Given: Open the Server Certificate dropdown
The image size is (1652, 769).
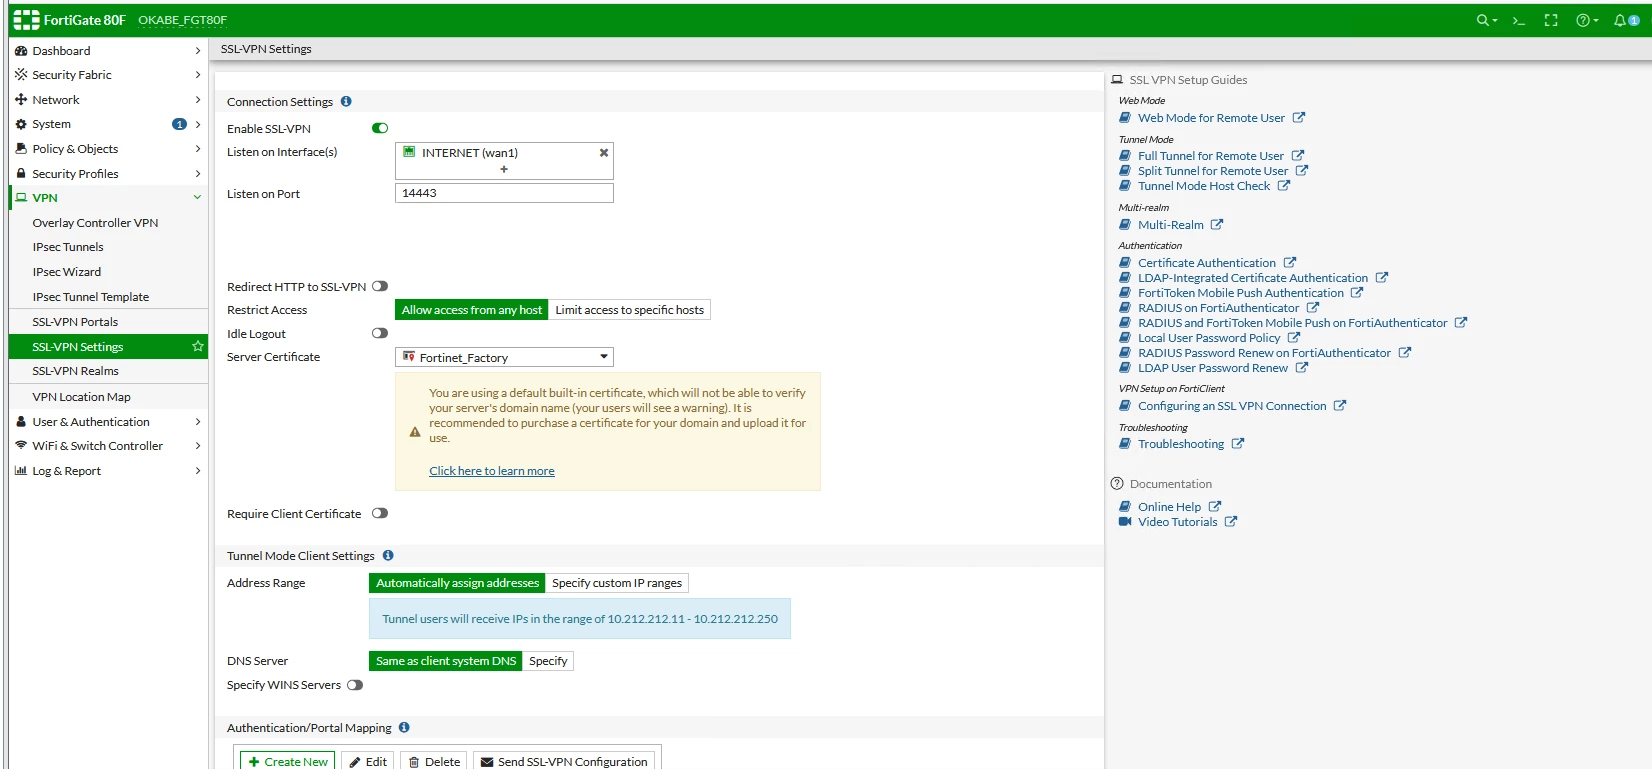Looking at the screenshot, I should pyautogui.click(x=504, y=357).
